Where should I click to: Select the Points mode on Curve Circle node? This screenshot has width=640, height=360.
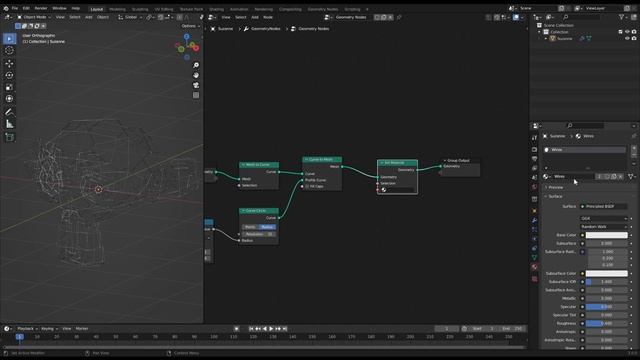[x=250, y=227]
